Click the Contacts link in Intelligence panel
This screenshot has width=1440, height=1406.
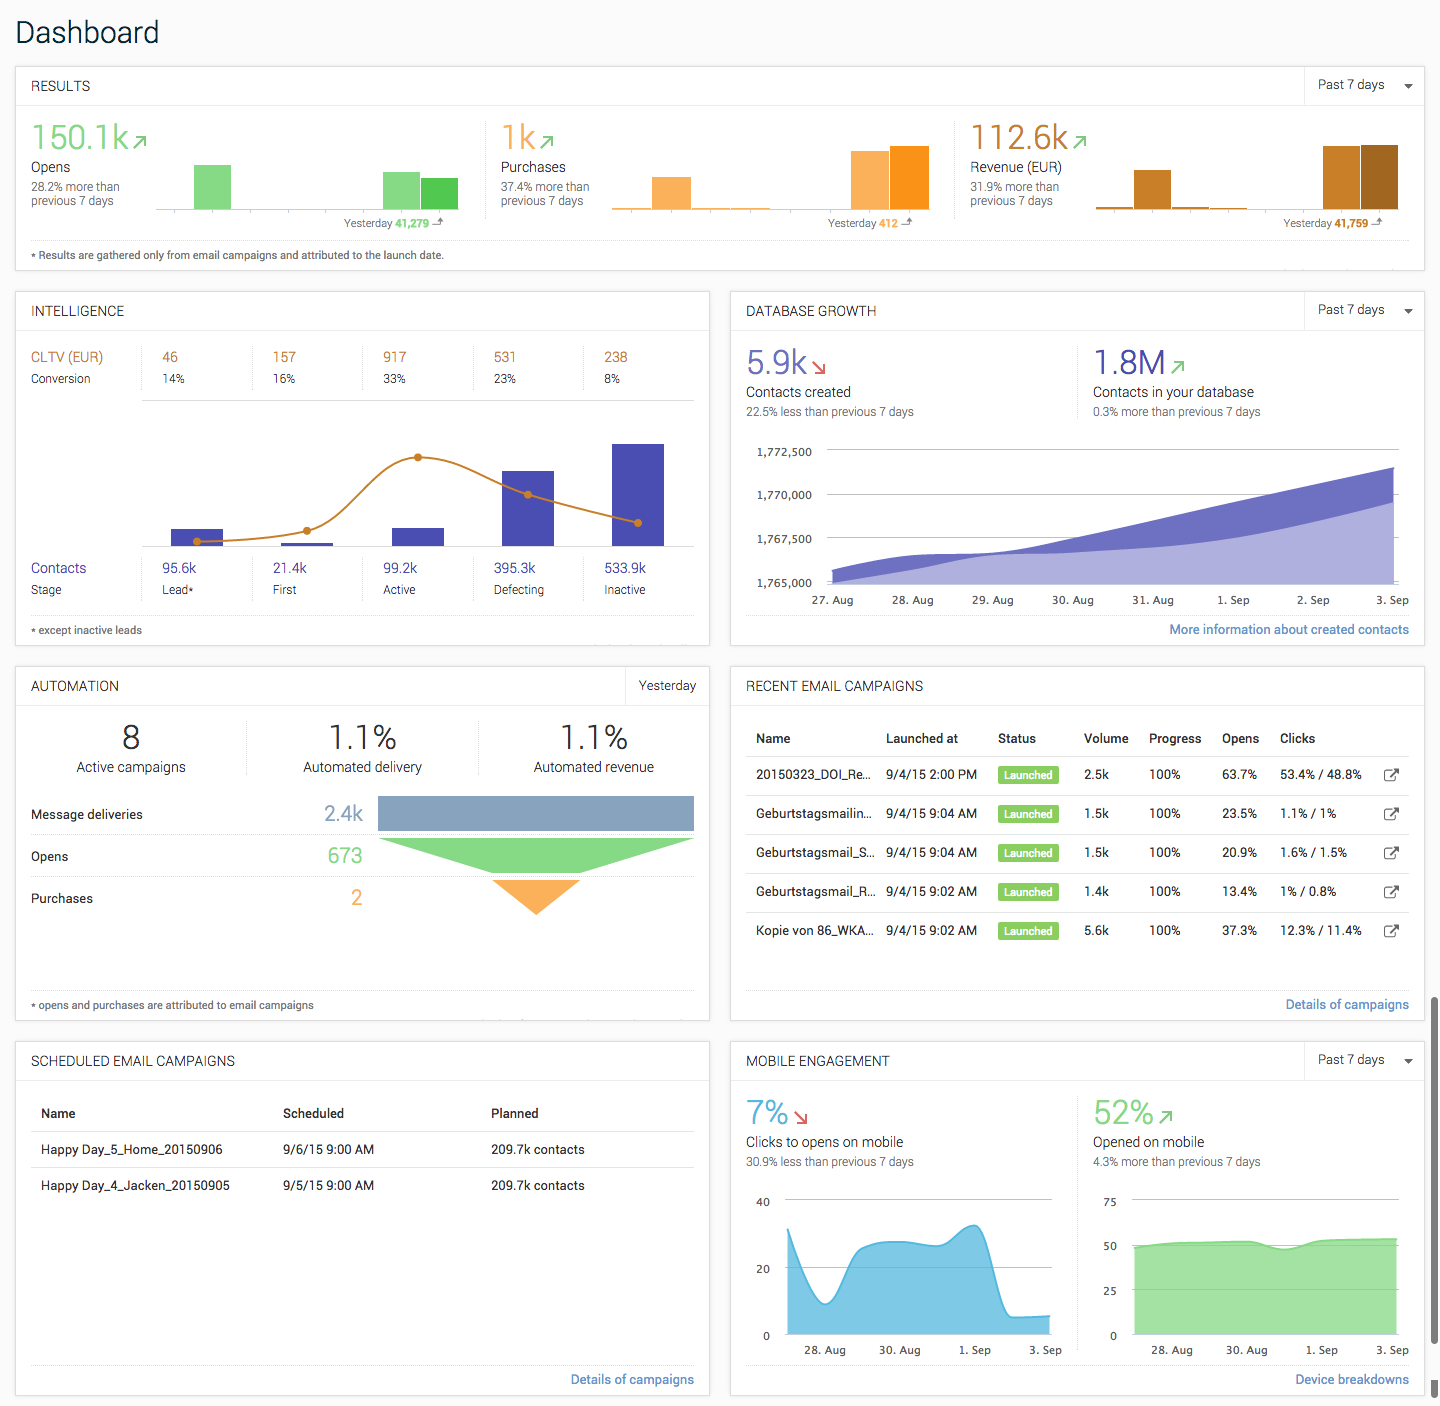(x=58, y=568)
